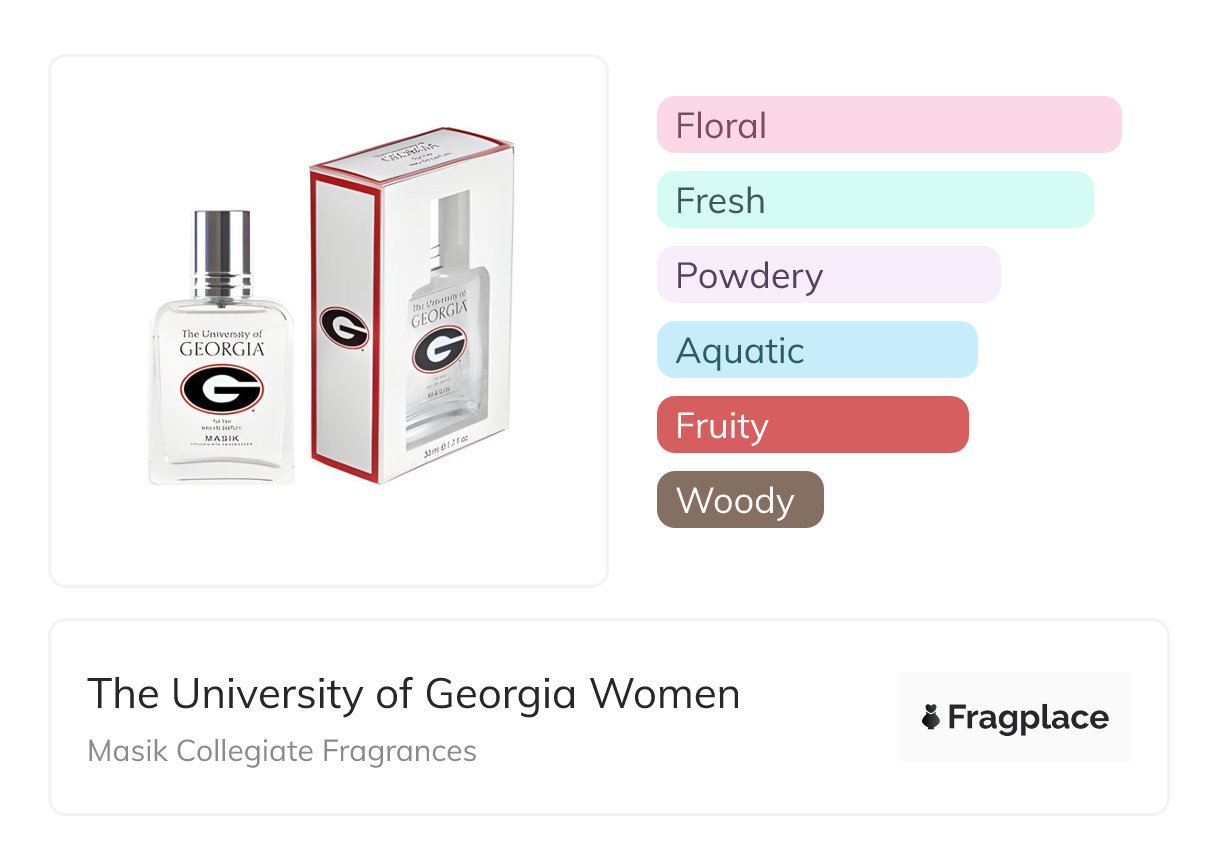Click the Georgia G logo on bottle
This screenshot has width=1218, height=864.
pyautogui.click(x=222, y=388)
